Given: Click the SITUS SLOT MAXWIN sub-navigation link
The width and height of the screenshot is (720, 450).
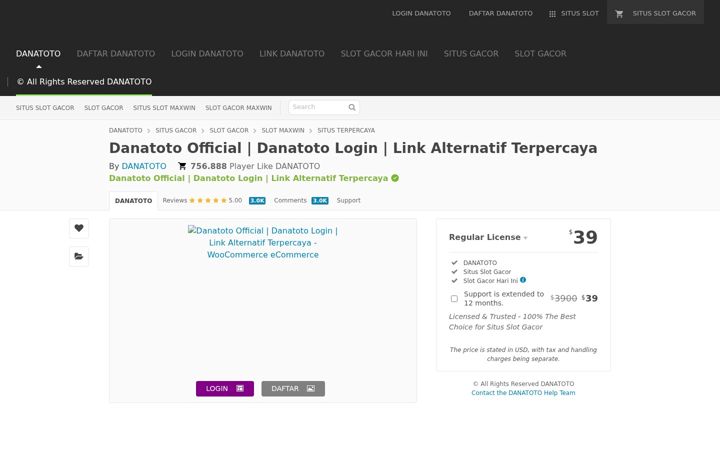Looking at the screenshot, I should coord(164,108).
